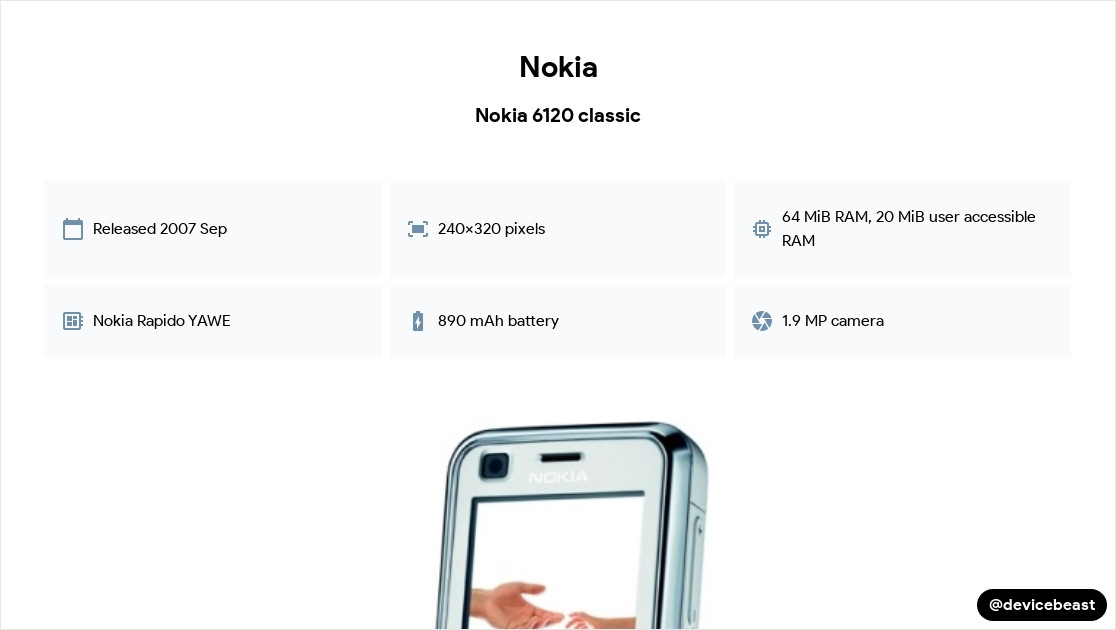Open the @devicebeast badge

pyautogui.click(x=1041, y=604)
